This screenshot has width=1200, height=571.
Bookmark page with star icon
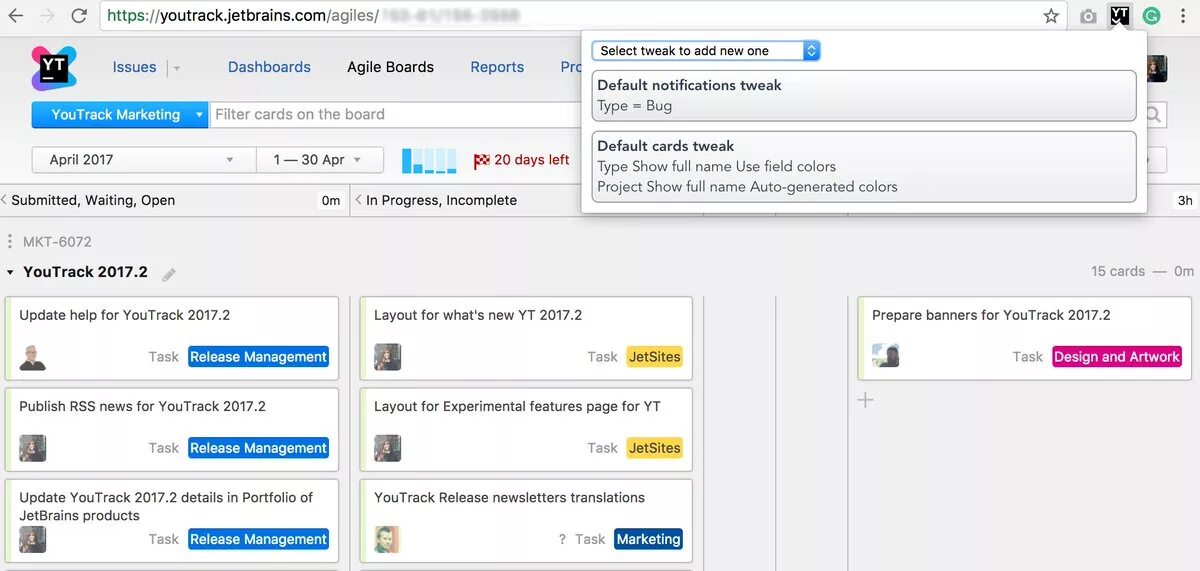tap(1051, 16)
